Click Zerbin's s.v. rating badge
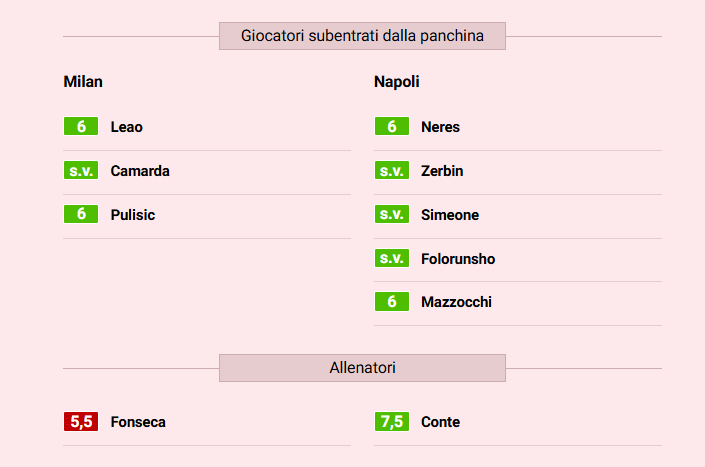This screenshot has width=705, height=467. click(391, 171)
